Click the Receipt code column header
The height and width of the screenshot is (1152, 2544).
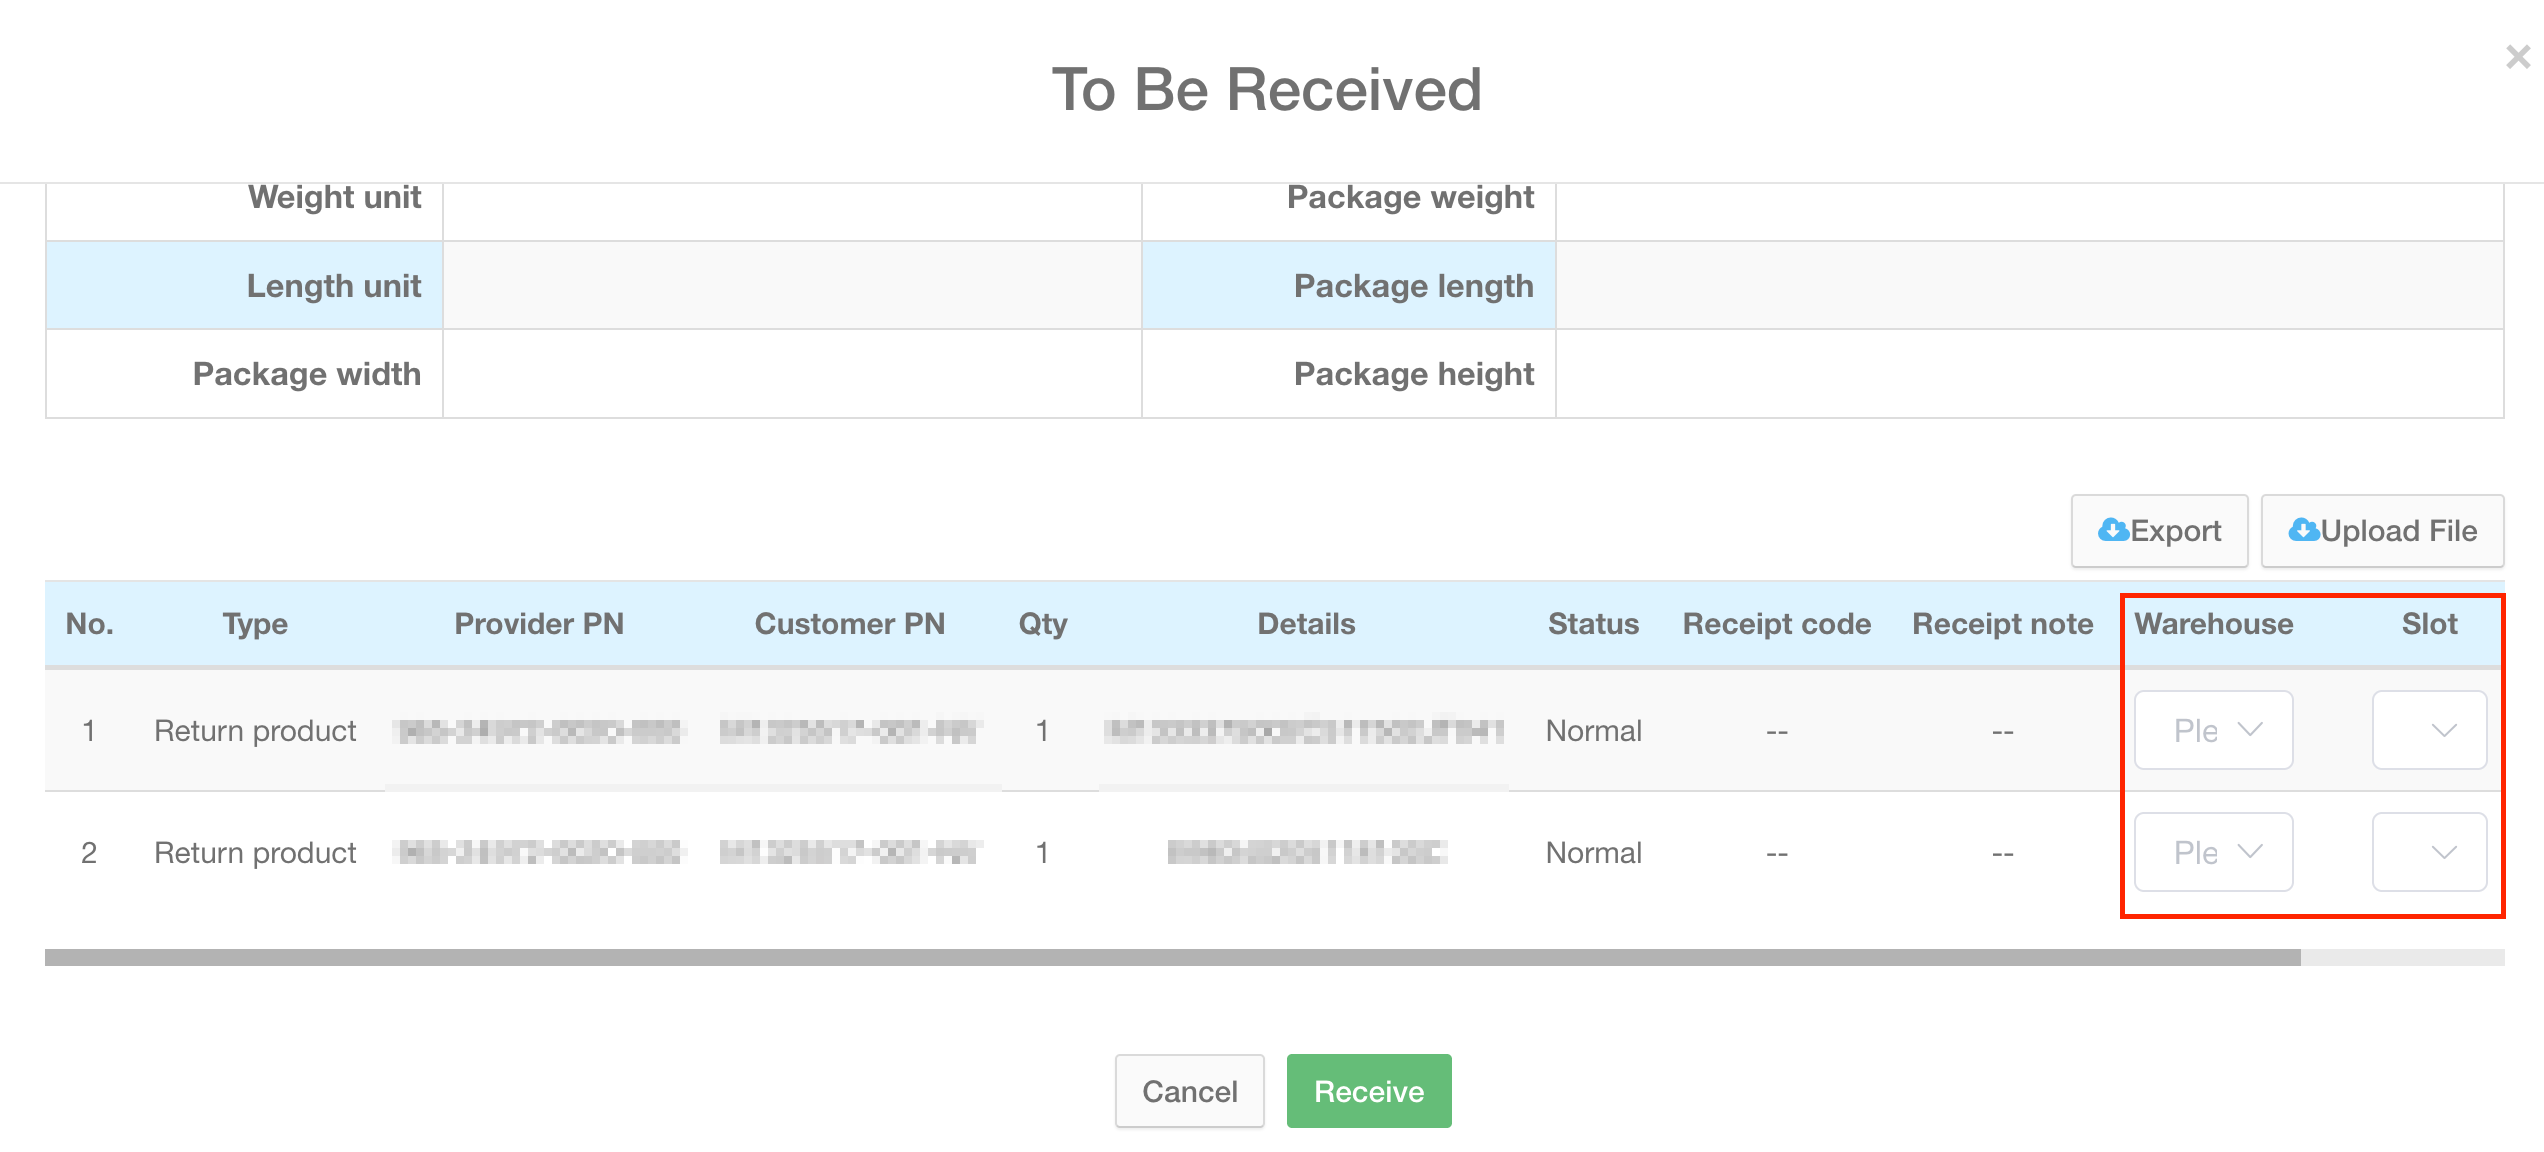[1776, 624]
